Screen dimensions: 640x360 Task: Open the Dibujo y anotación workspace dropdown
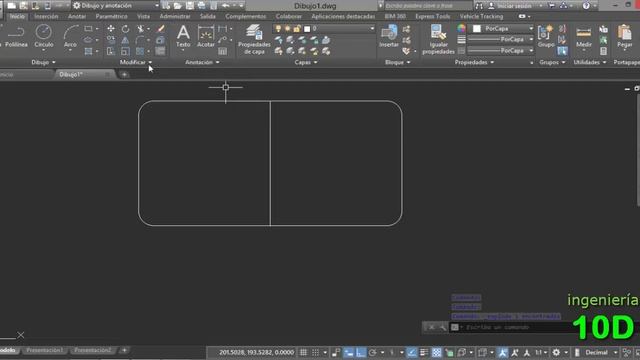point(116,6)
